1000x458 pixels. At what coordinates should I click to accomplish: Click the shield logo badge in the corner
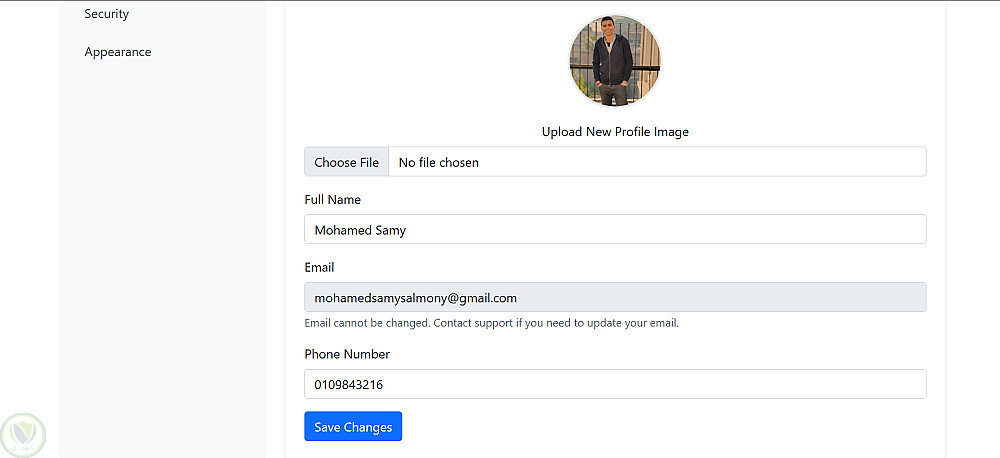(23, 434)
